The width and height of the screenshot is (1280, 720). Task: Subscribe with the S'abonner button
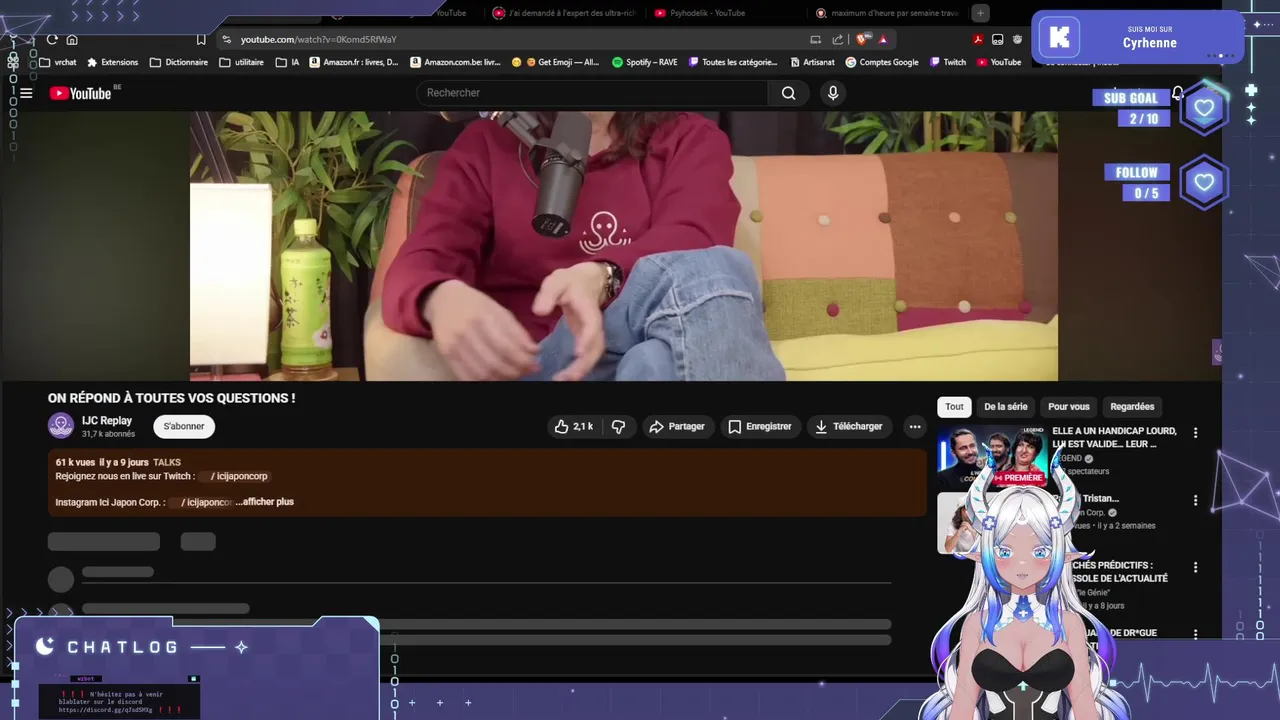[x=184, y=426]
